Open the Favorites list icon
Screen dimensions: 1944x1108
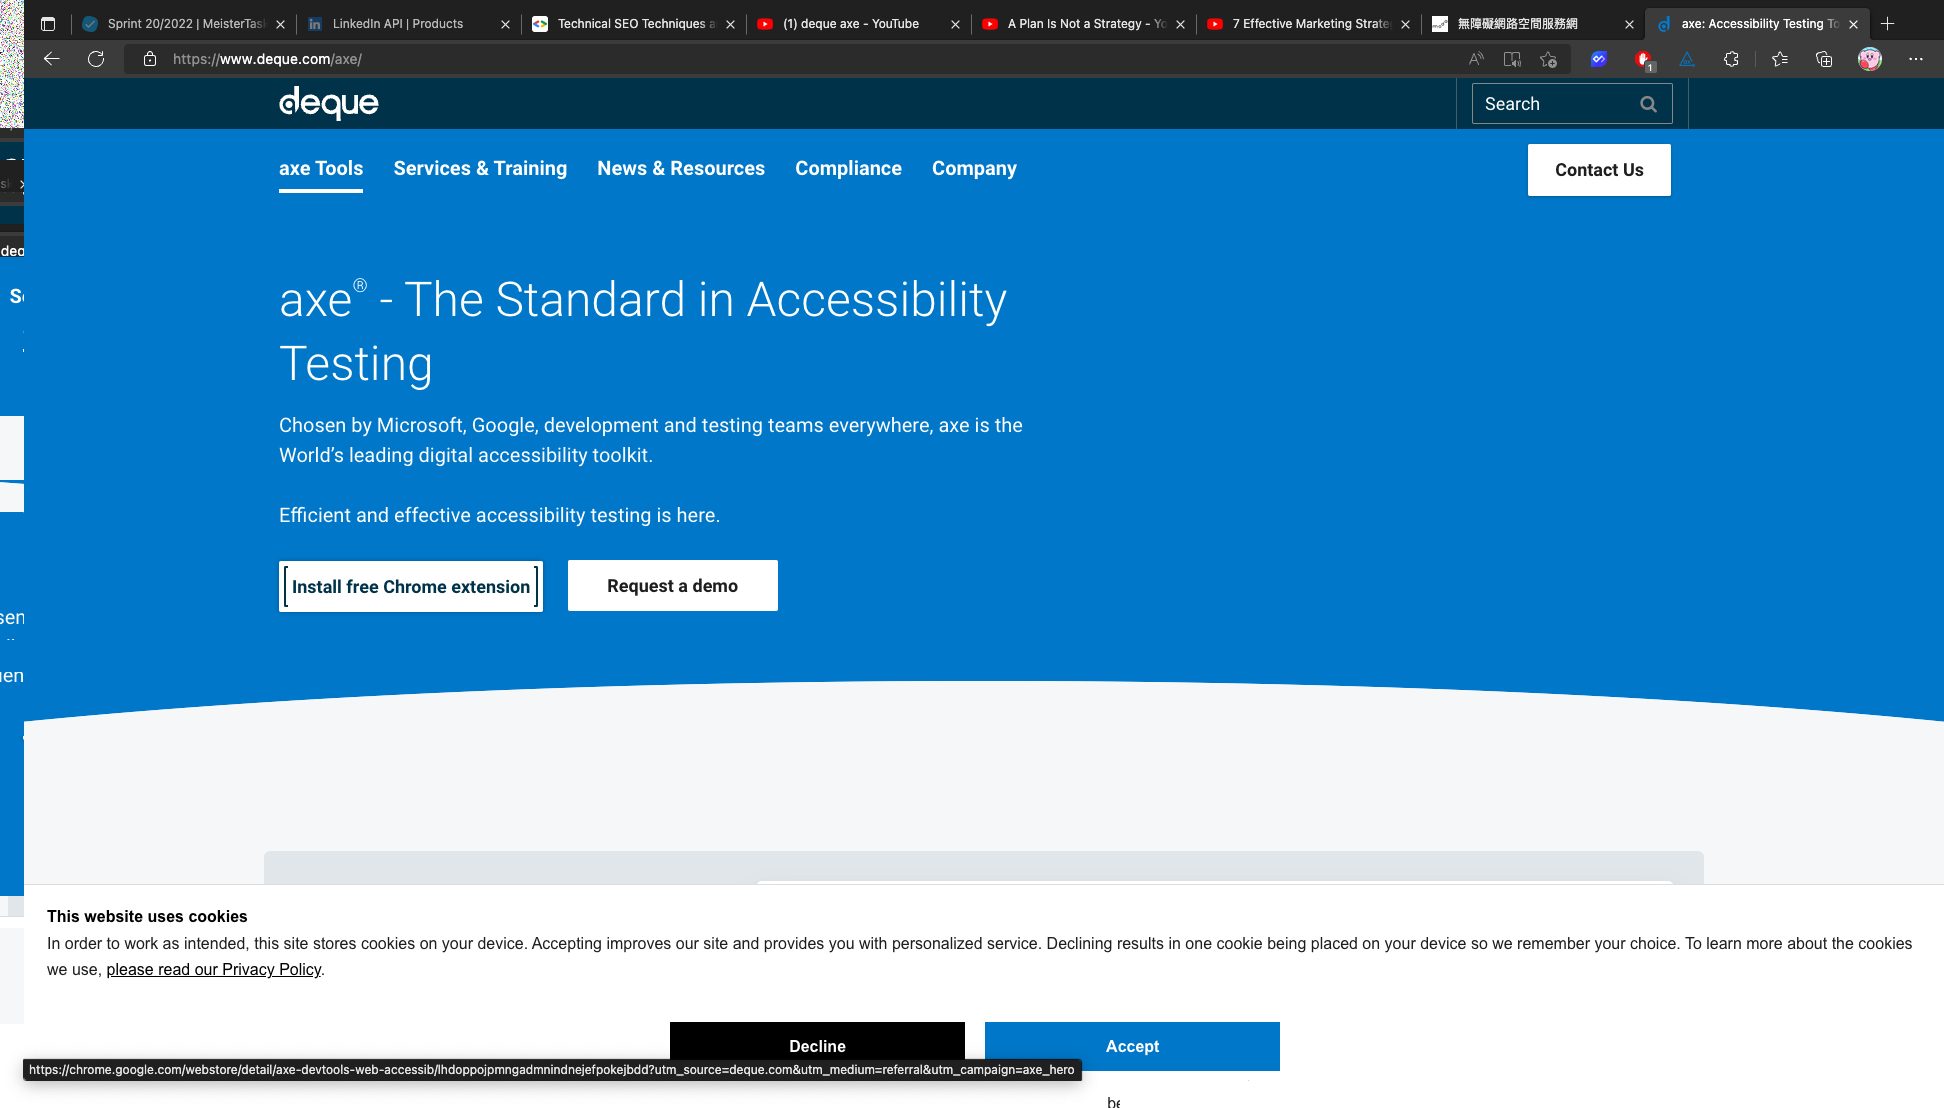(1780, 59)
